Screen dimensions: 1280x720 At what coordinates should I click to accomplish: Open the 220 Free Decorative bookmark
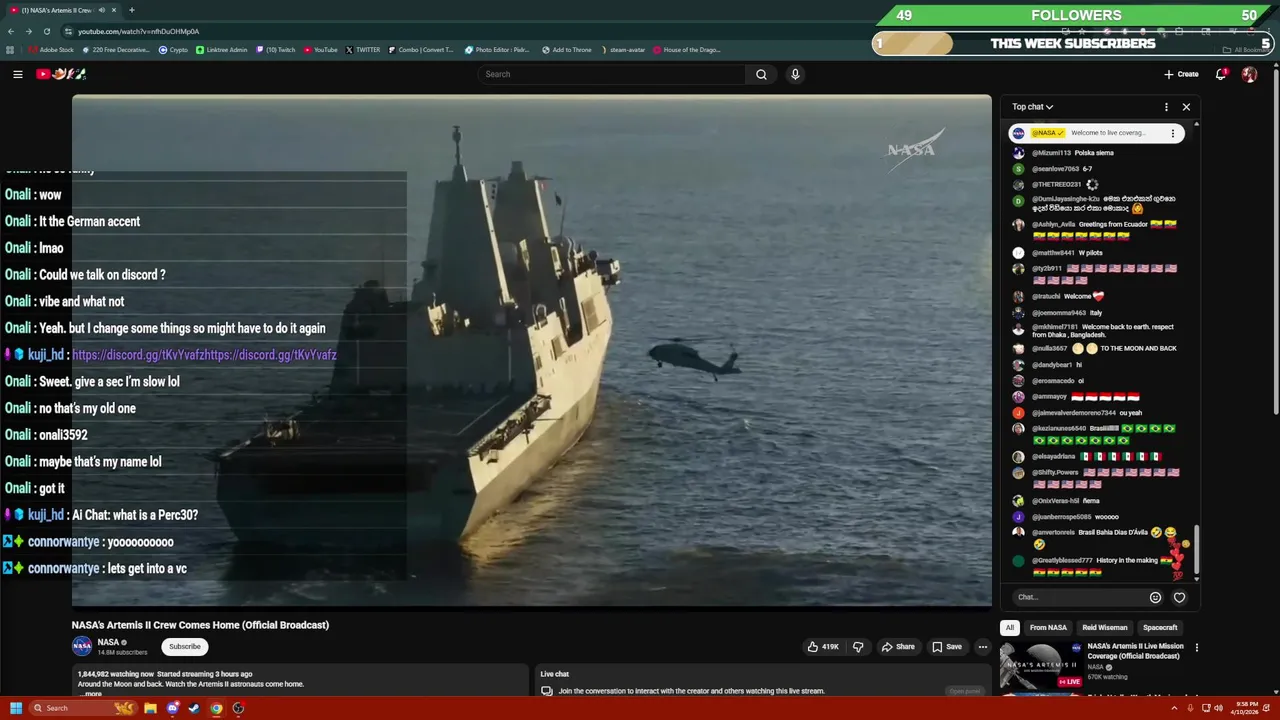click(x=115, y=50)
